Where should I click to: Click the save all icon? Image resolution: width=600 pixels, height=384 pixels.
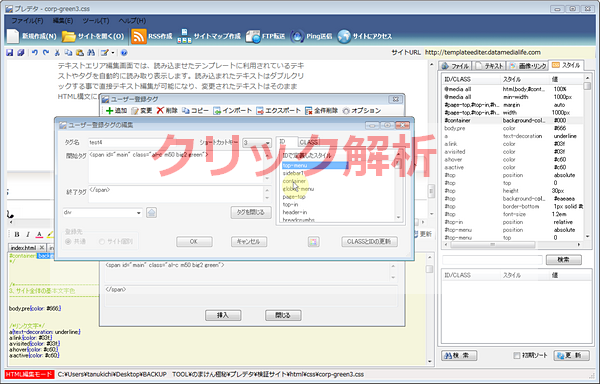[21, 52]
